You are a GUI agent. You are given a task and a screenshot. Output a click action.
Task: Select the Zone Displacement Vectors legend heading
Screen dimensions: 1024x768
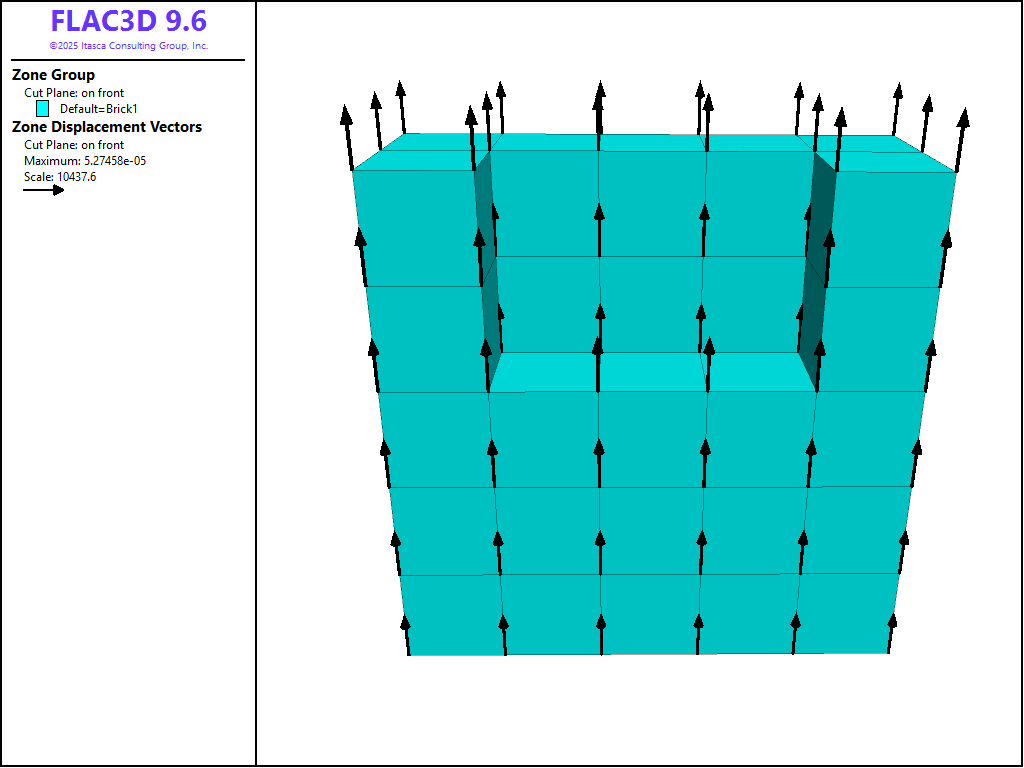point(107,127)
